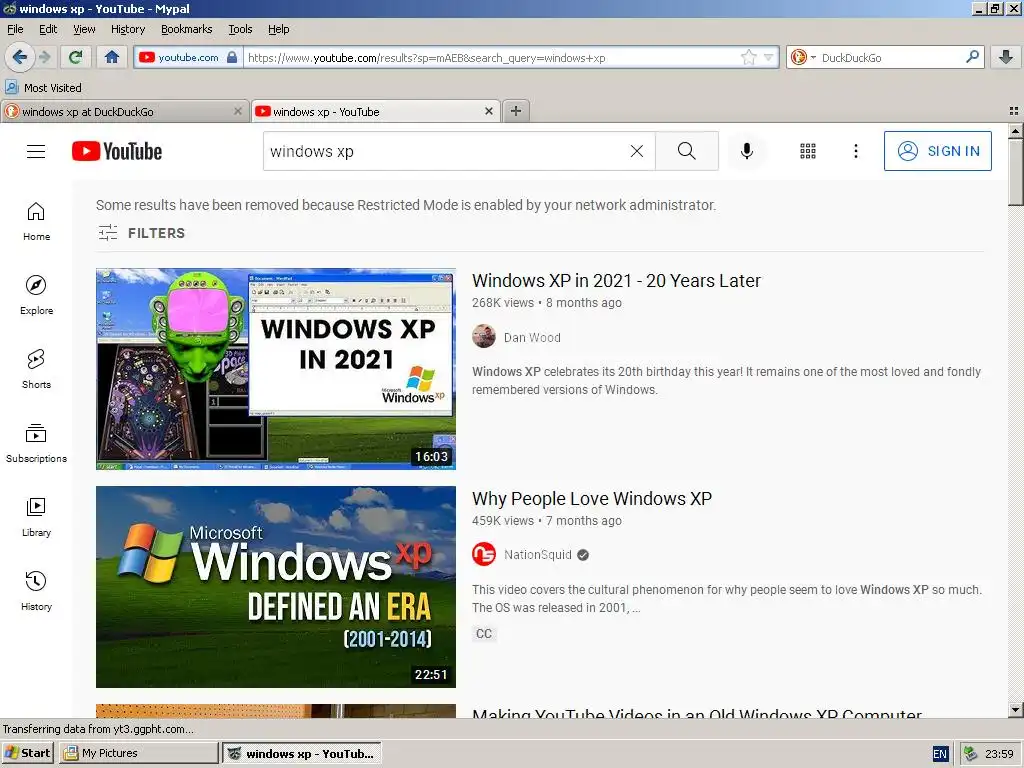Click the DuckDuckGo search input field
The height and width of the screenshot is (768, 1024).
[x=889, y=57]
